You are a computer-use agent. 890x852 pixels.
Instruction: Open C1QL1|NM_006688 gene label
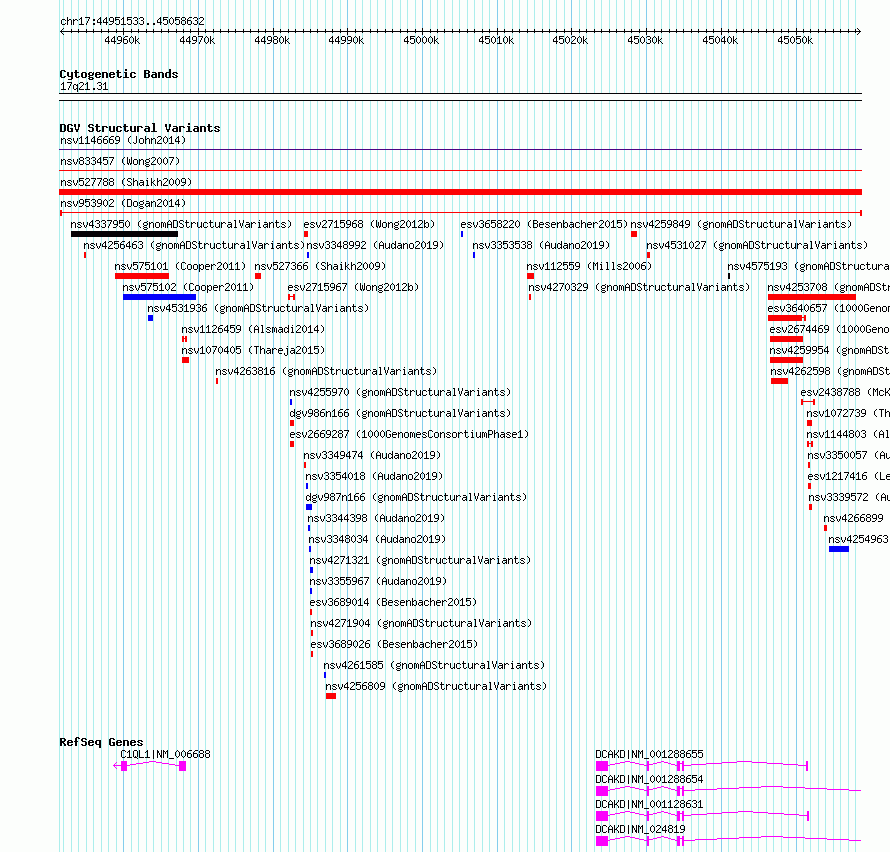(x=165, y=754)
